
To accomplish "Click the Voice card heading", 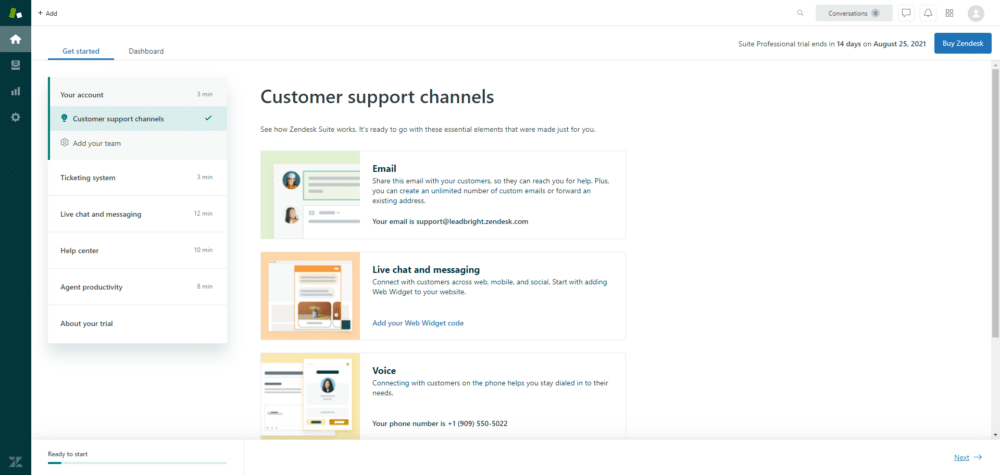I will coord(384,370).
